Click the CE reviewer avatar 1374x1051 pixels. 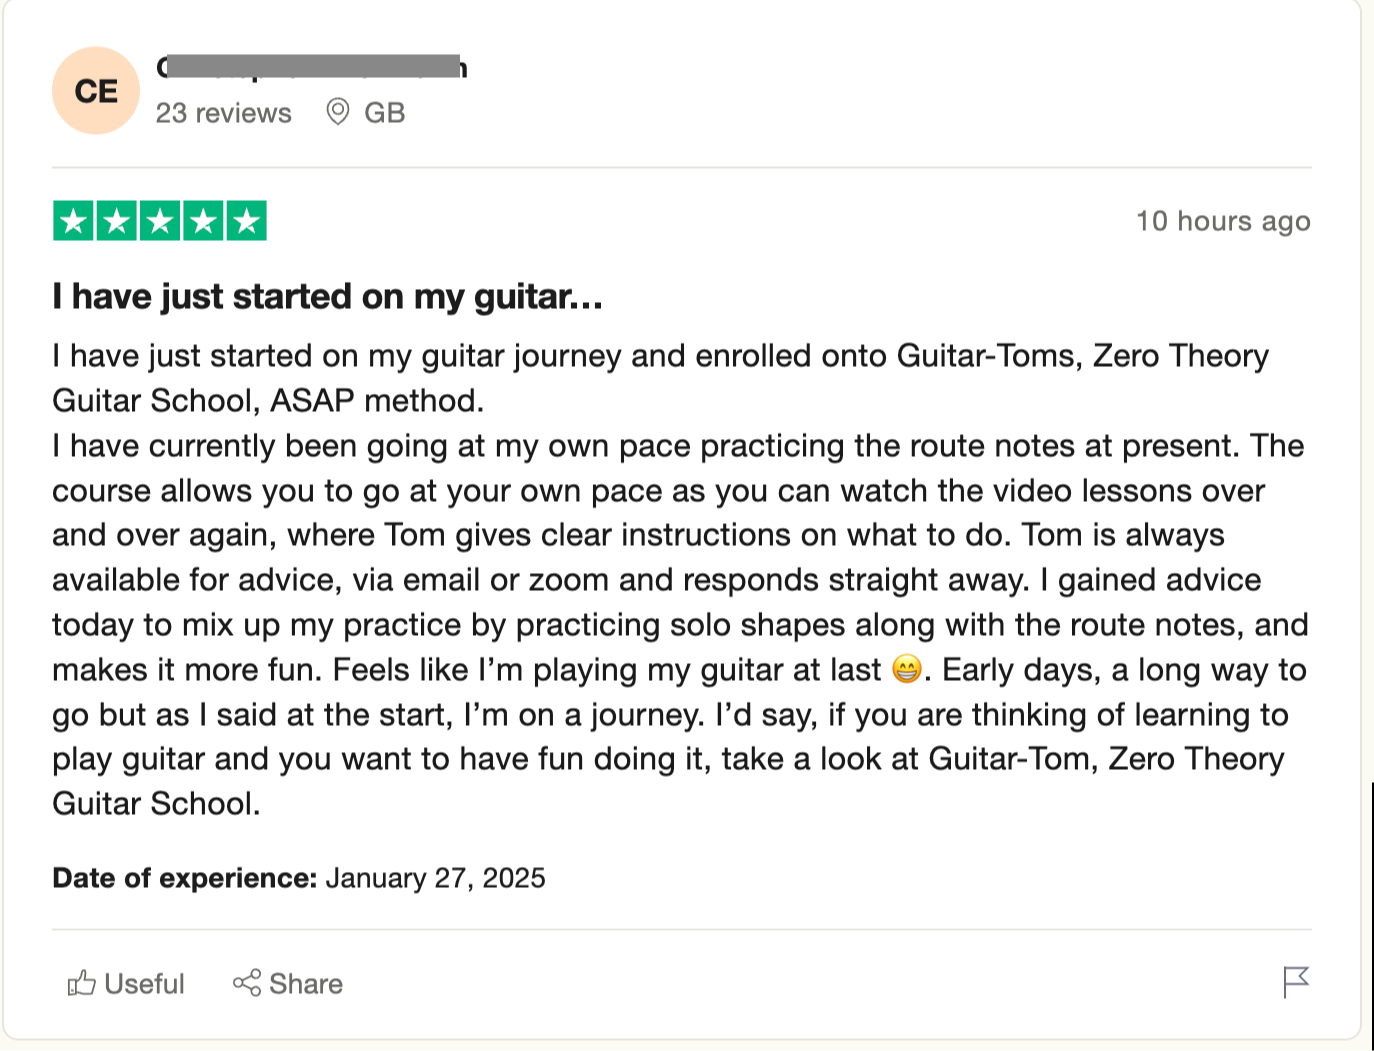(x=96, y=91)
